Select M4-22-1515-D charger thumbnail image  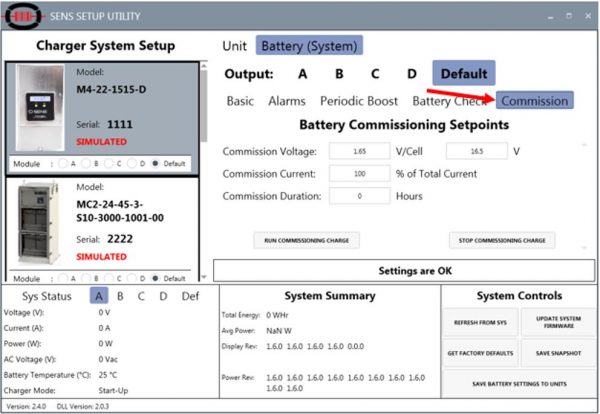coord(40,107)
